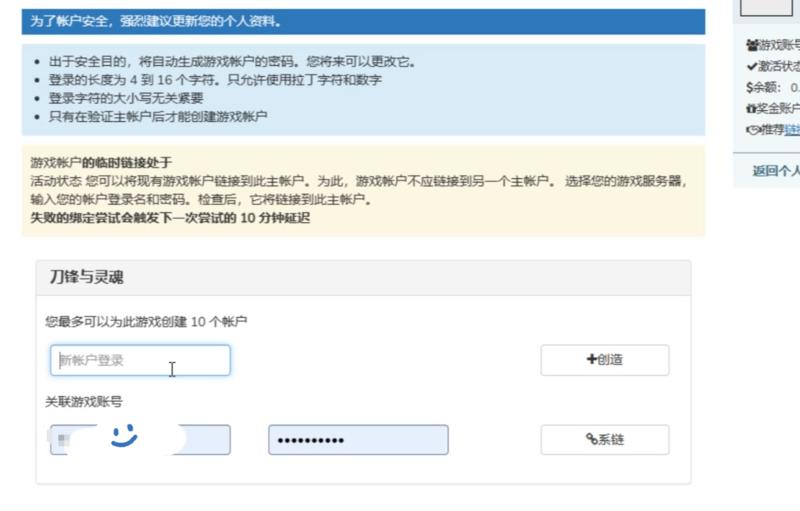Click the 创造 create button
The width and height of the screenshot is (800, 511).
(605, 360)
